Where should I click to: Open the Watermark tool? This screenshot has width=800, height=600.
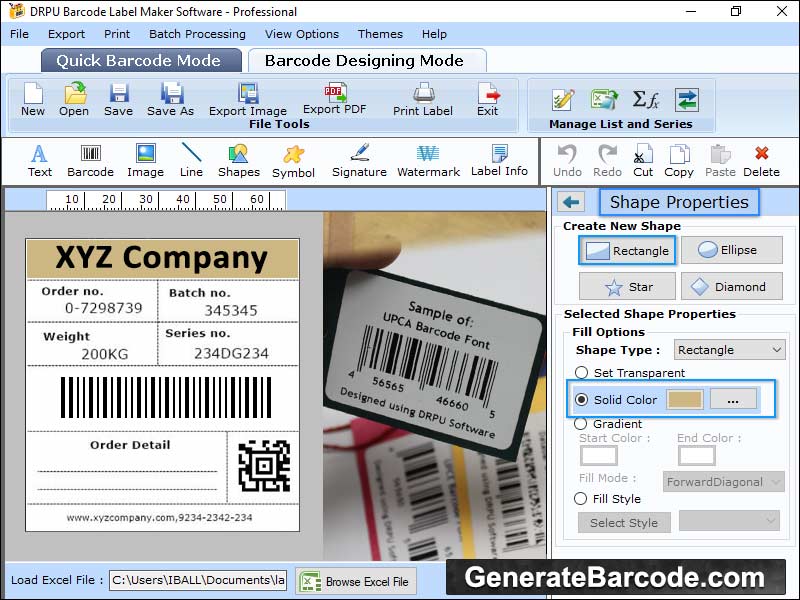[x=427, y=154]
